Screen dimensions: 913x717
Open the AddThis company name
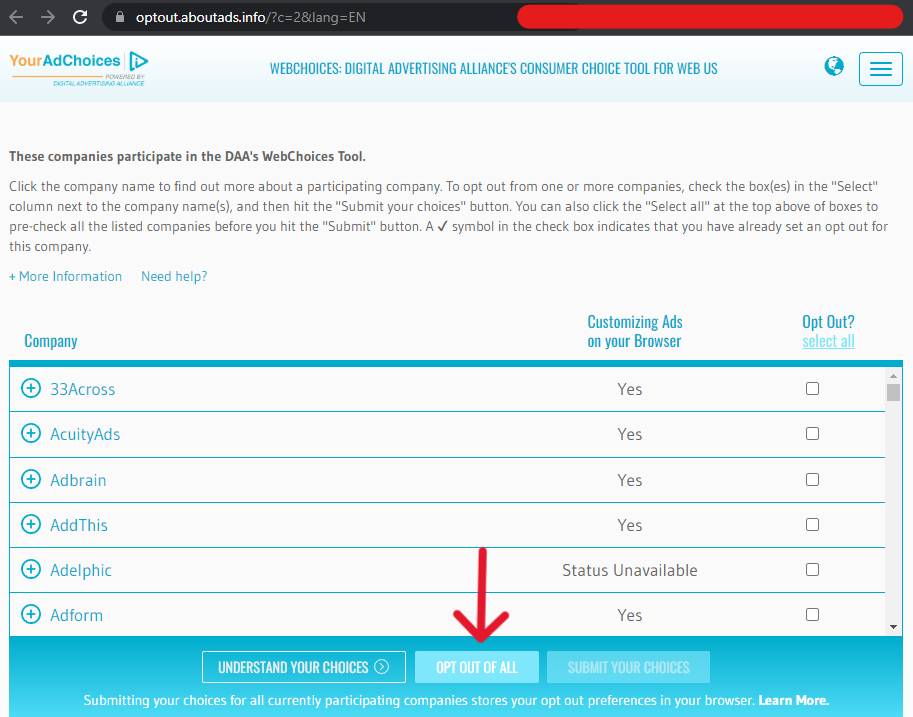[x=79, y=525]
